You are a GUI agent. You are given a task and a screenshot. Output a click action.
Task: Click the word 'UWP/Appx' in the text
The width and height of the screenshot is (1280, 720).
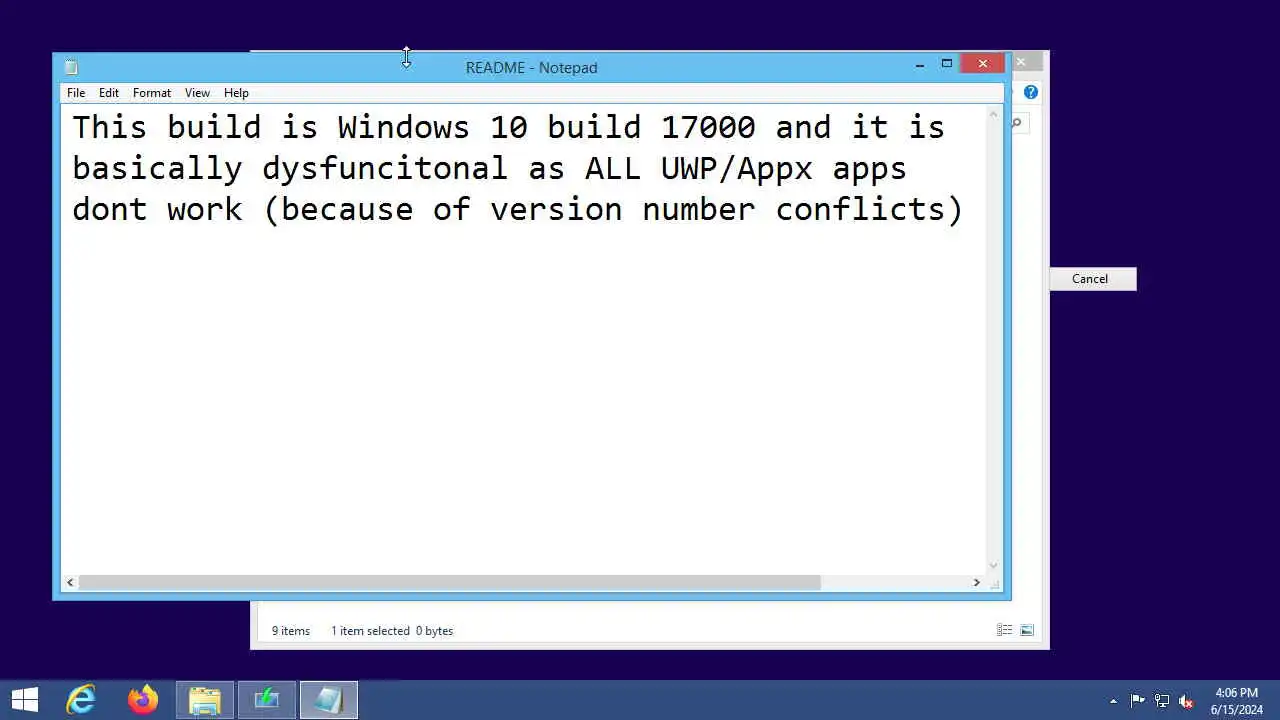tap(737, 168)
